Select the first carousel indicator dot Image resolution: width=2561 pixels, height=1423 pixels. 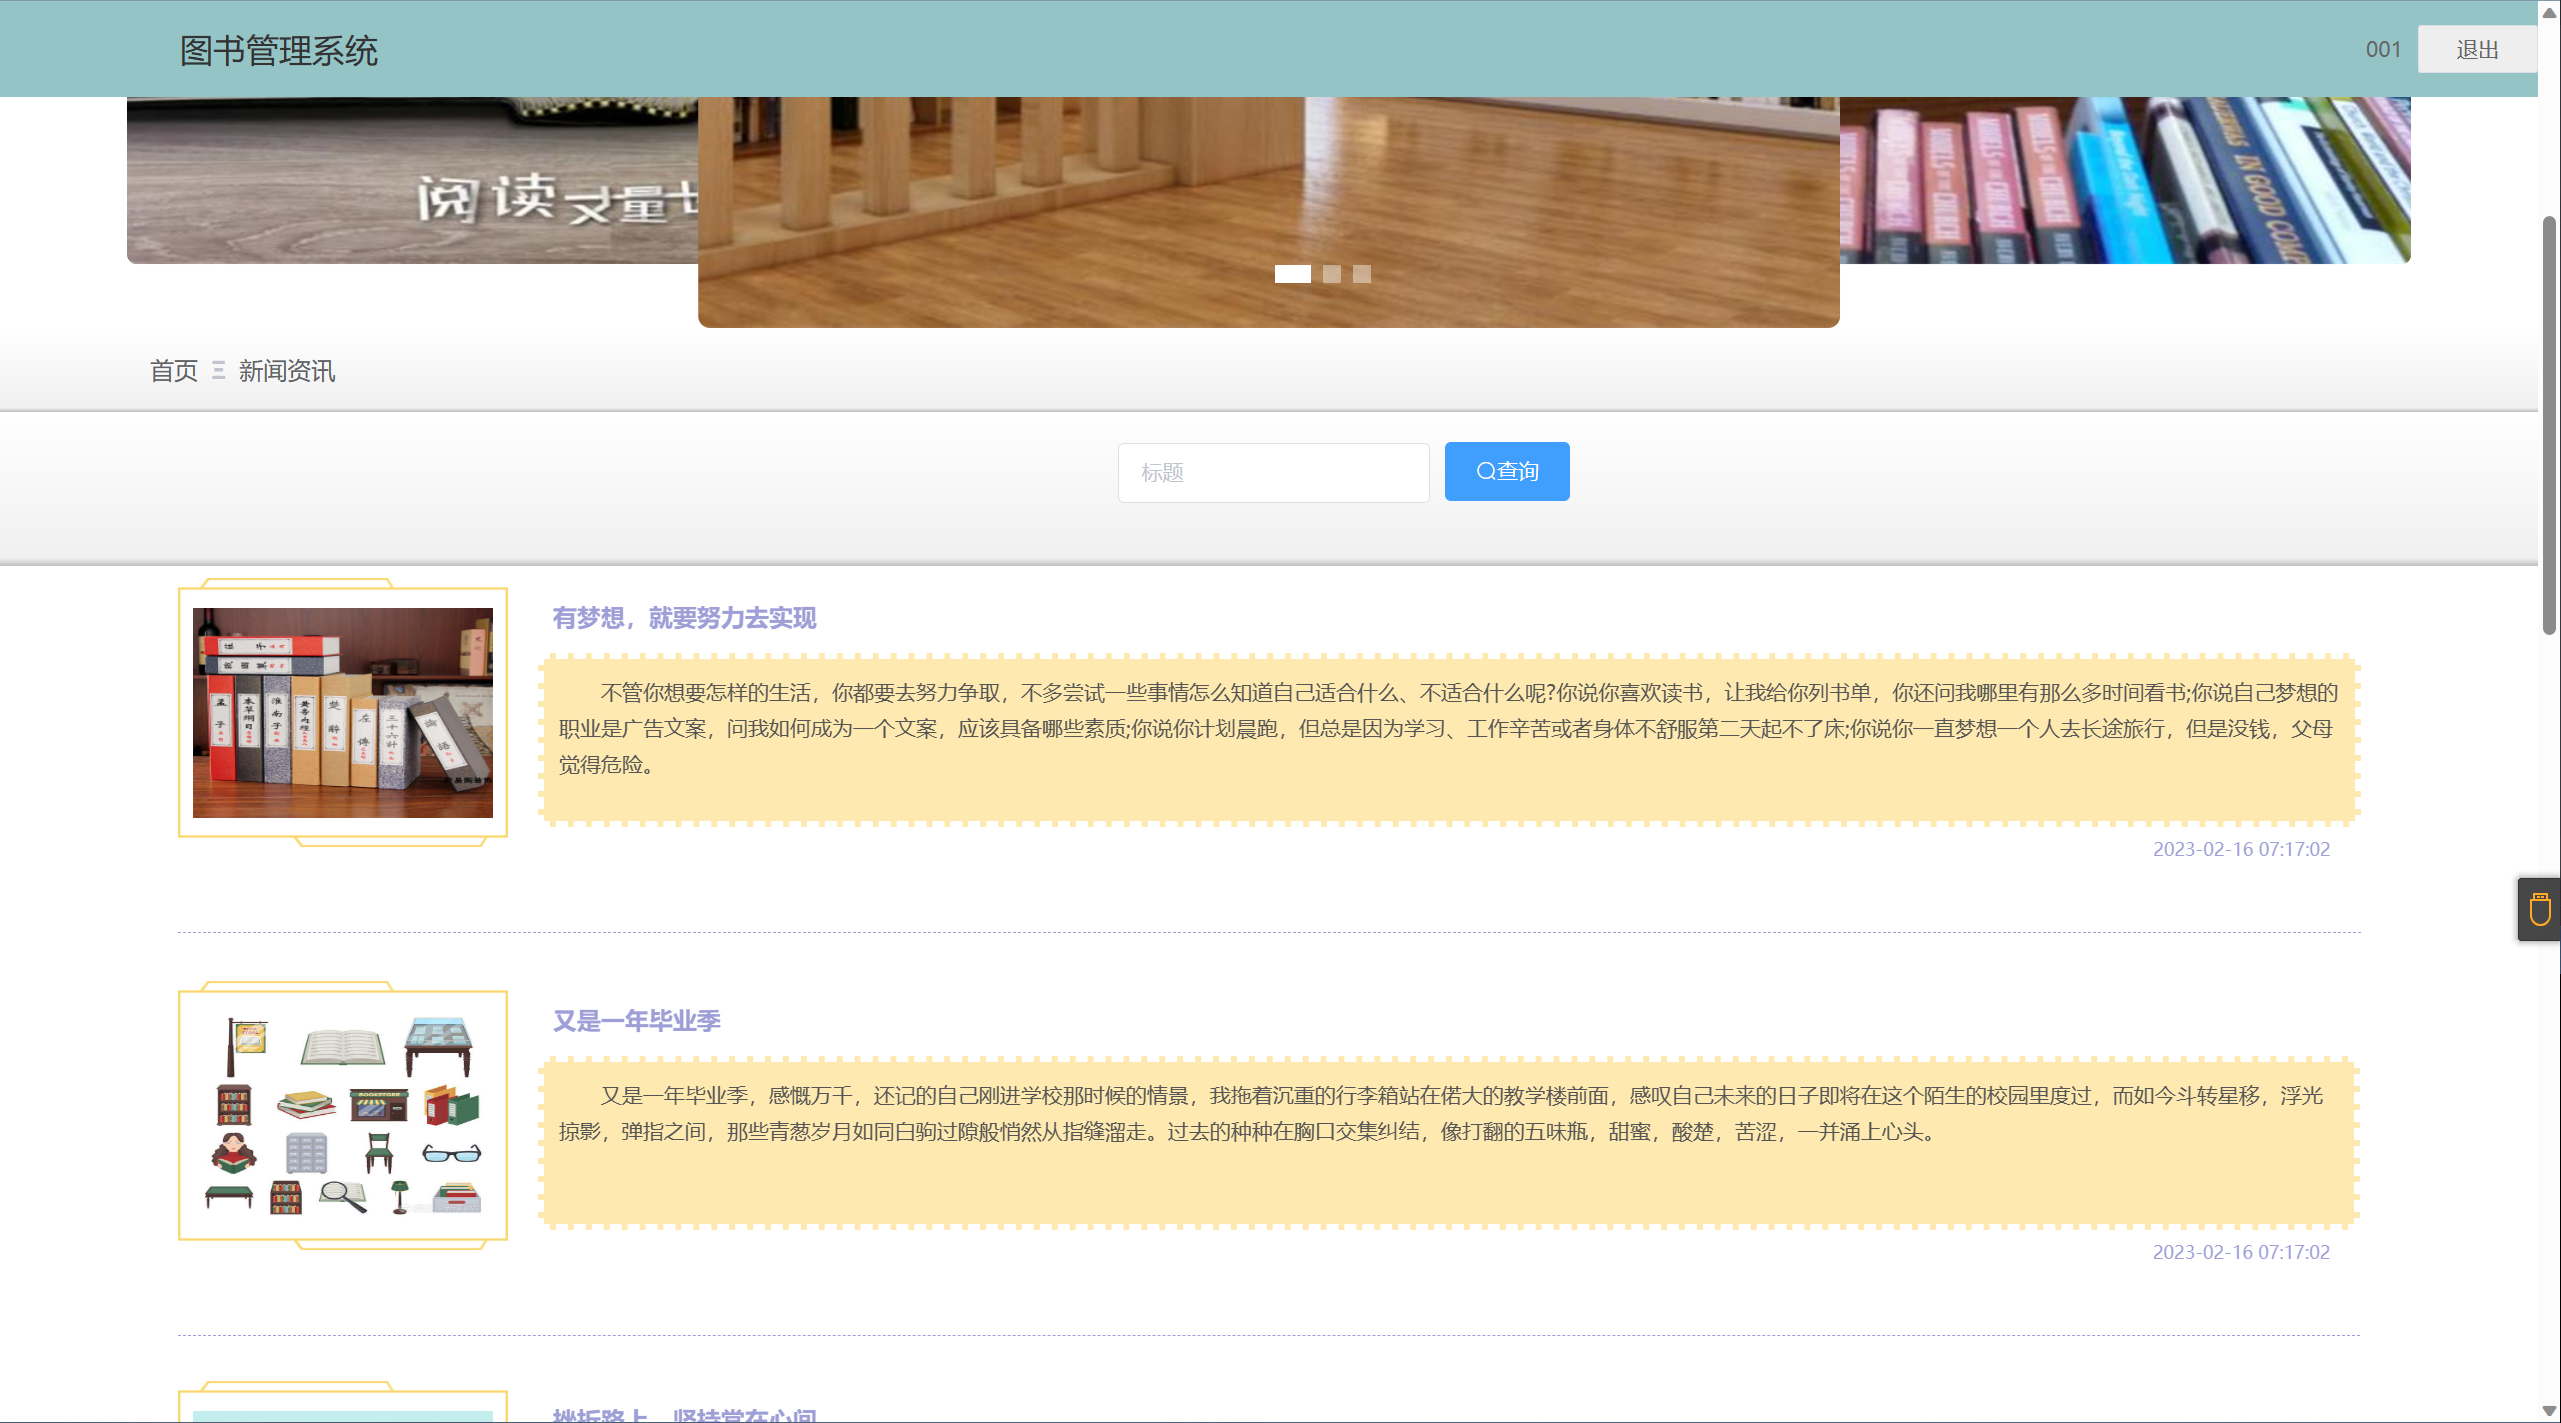click(1292, 274)
